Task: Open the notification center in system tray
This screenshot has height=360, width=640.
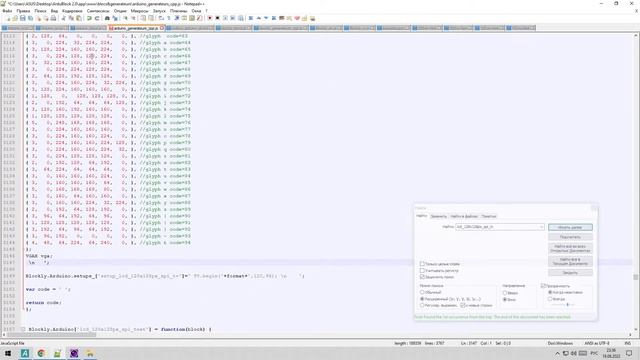Action: [629, 353]
